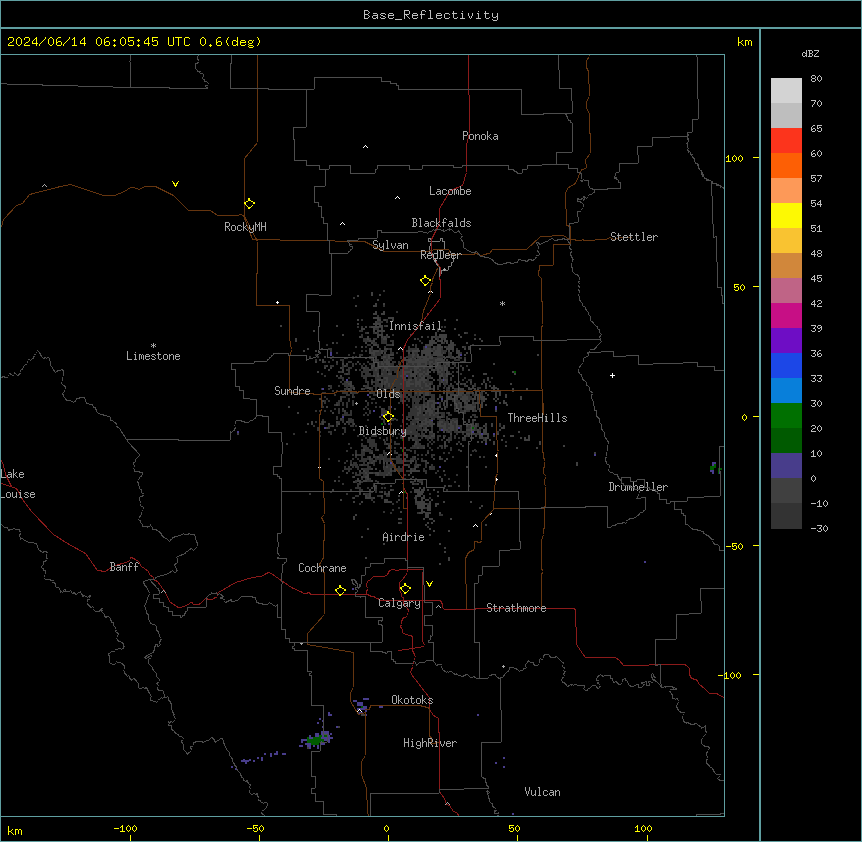862x842 pixels.
Task: Click the purple echo cluster left of Okotoks
Action: tap(361, 705)
